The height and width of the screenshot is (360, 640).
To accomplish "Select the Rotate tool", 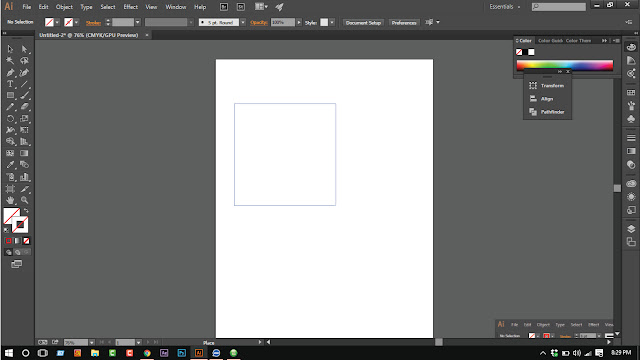I will point(10,119).
